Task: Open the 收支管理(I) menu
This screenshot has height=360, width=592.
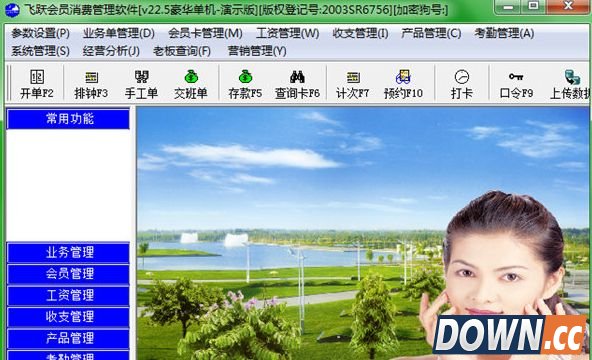Action: pyautogui.click(x=360, y=33)
